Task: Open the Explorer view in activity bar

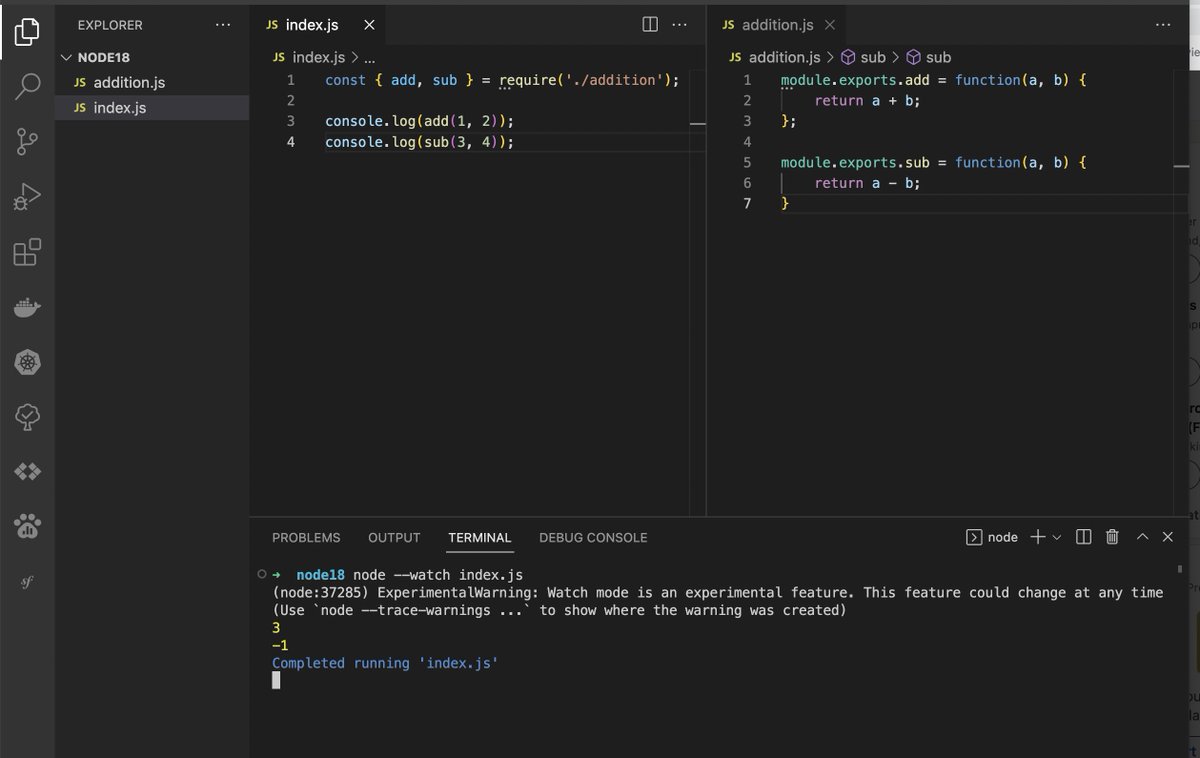Action: (27, 33)
